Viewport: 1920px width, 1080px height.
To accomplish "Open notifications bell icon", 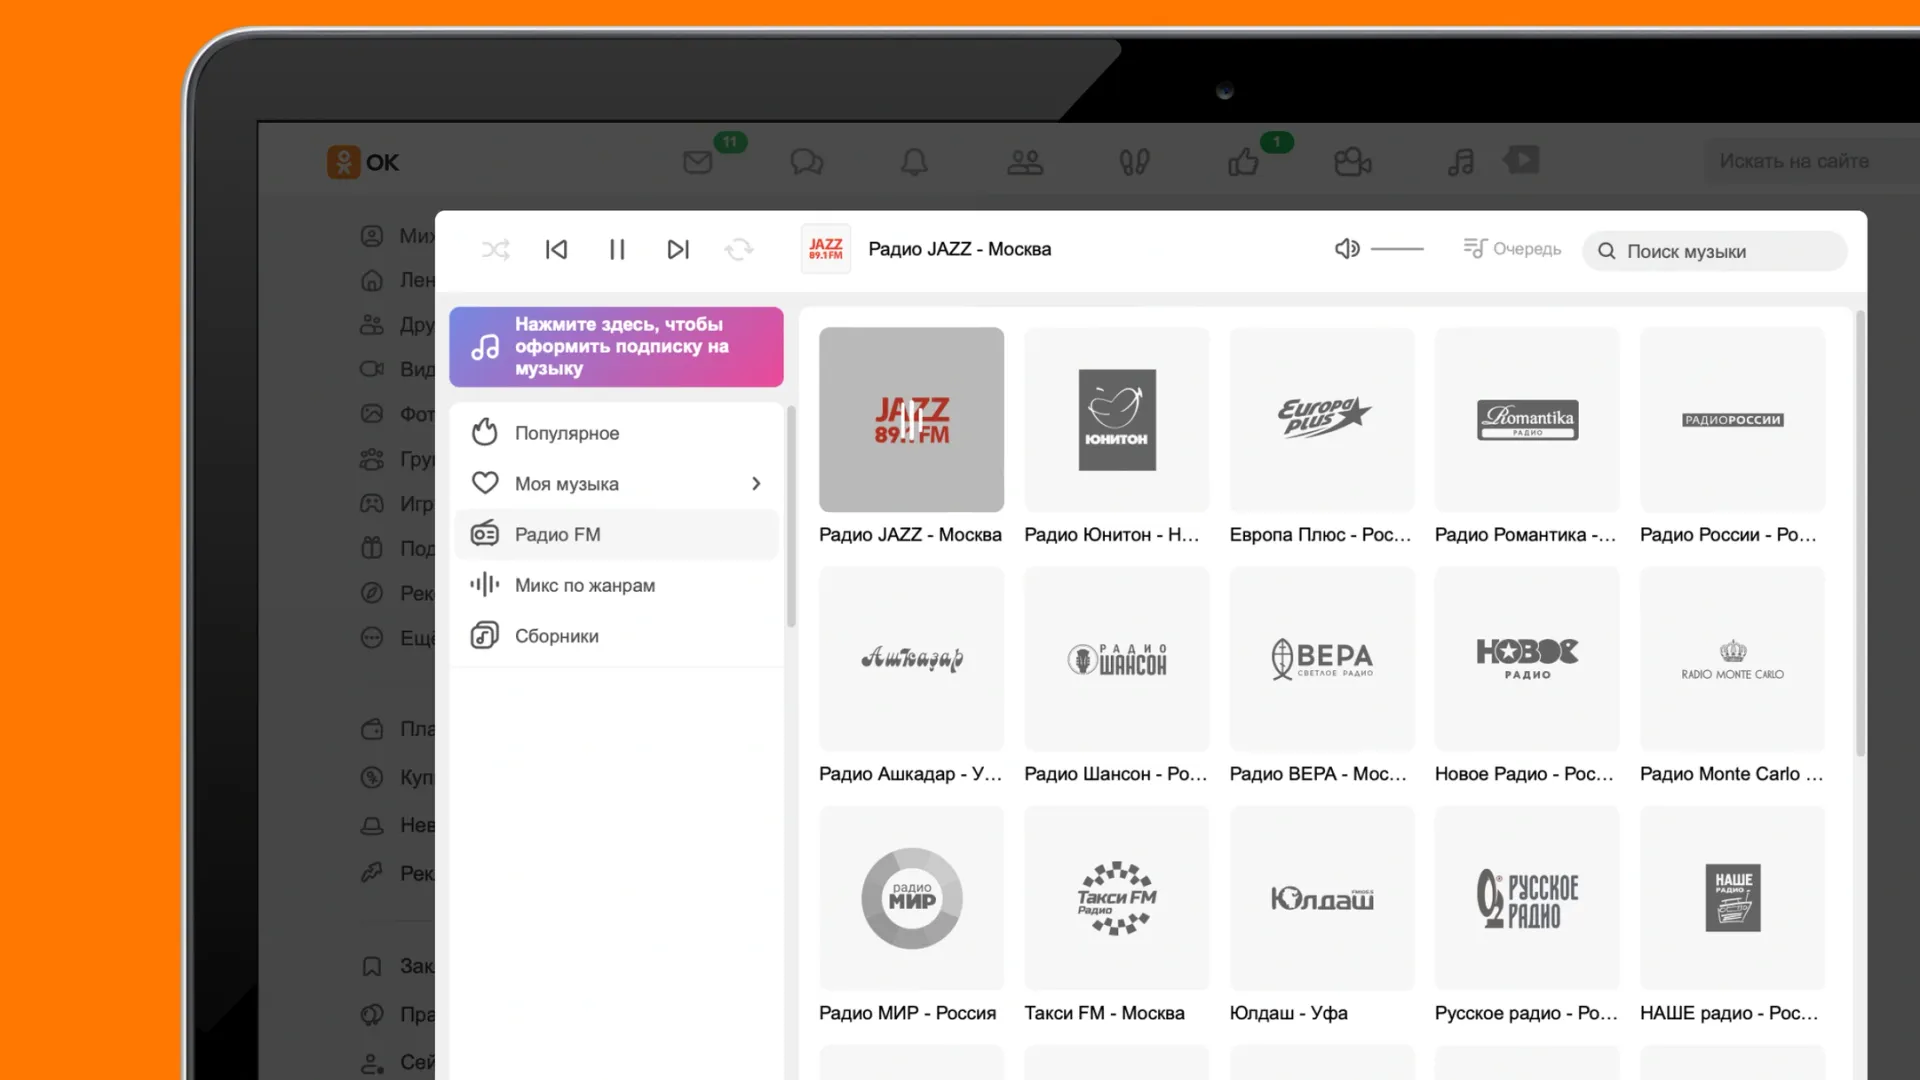I will click(x=915, y=162).
